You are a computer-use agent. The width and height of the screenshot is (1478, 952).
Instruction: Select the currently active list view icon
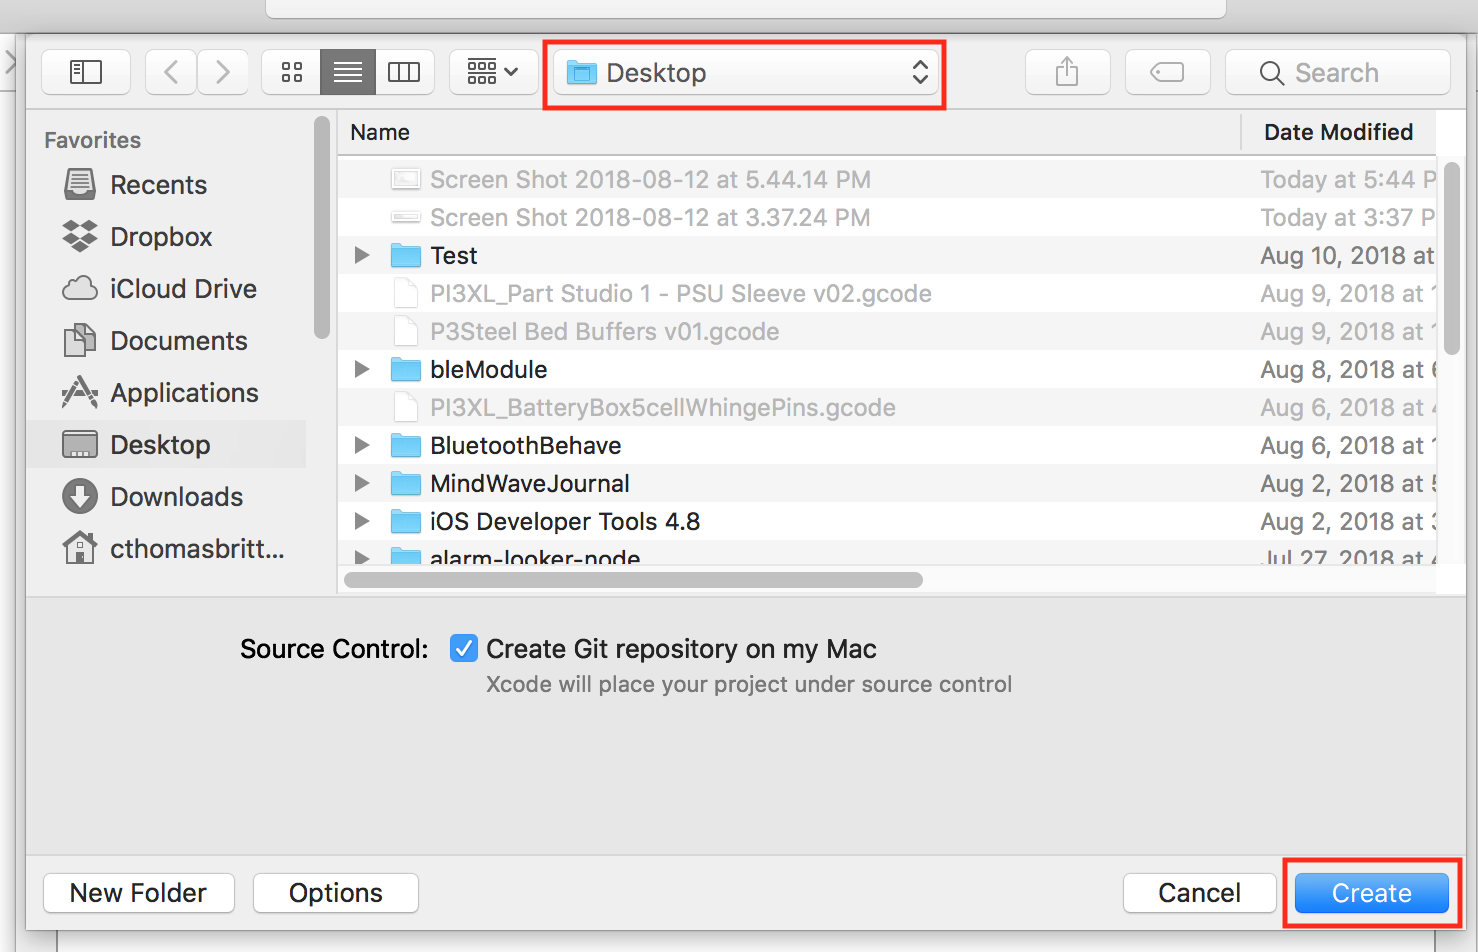point(347,71)
